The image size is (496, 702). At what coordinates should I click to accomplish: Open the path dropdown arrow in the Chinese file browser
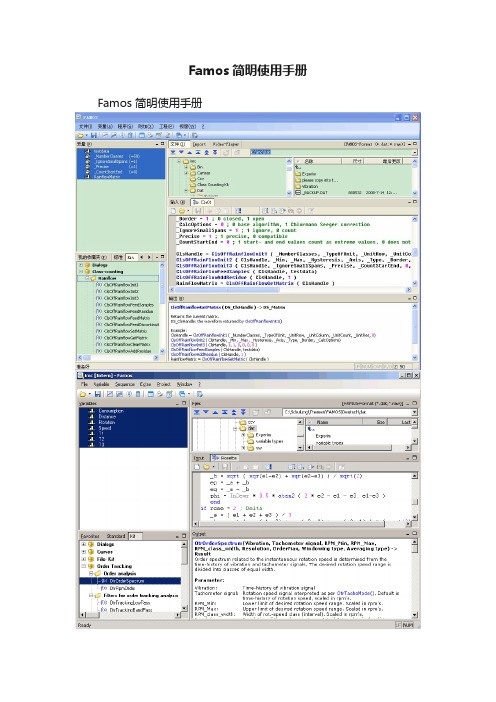415,152
